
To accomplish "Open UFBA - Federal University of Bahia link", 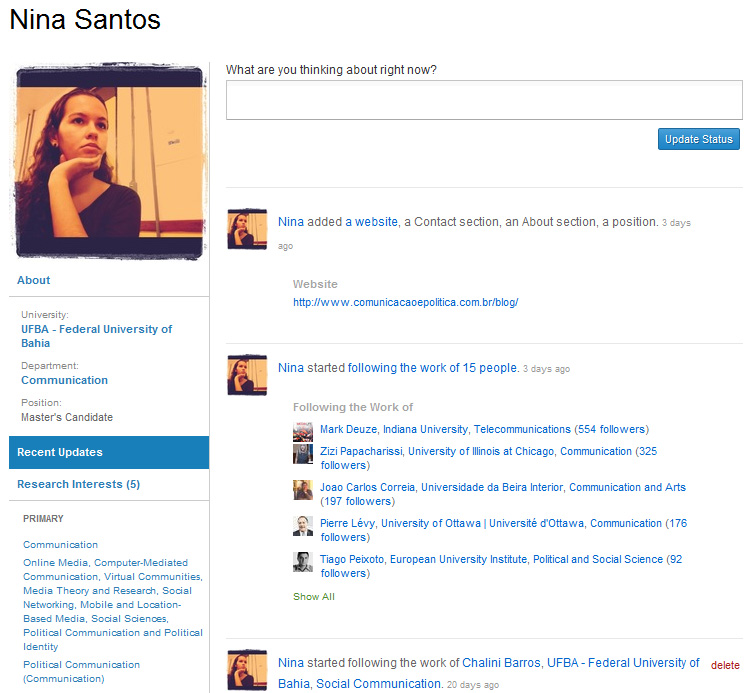I will click(96, 336).
